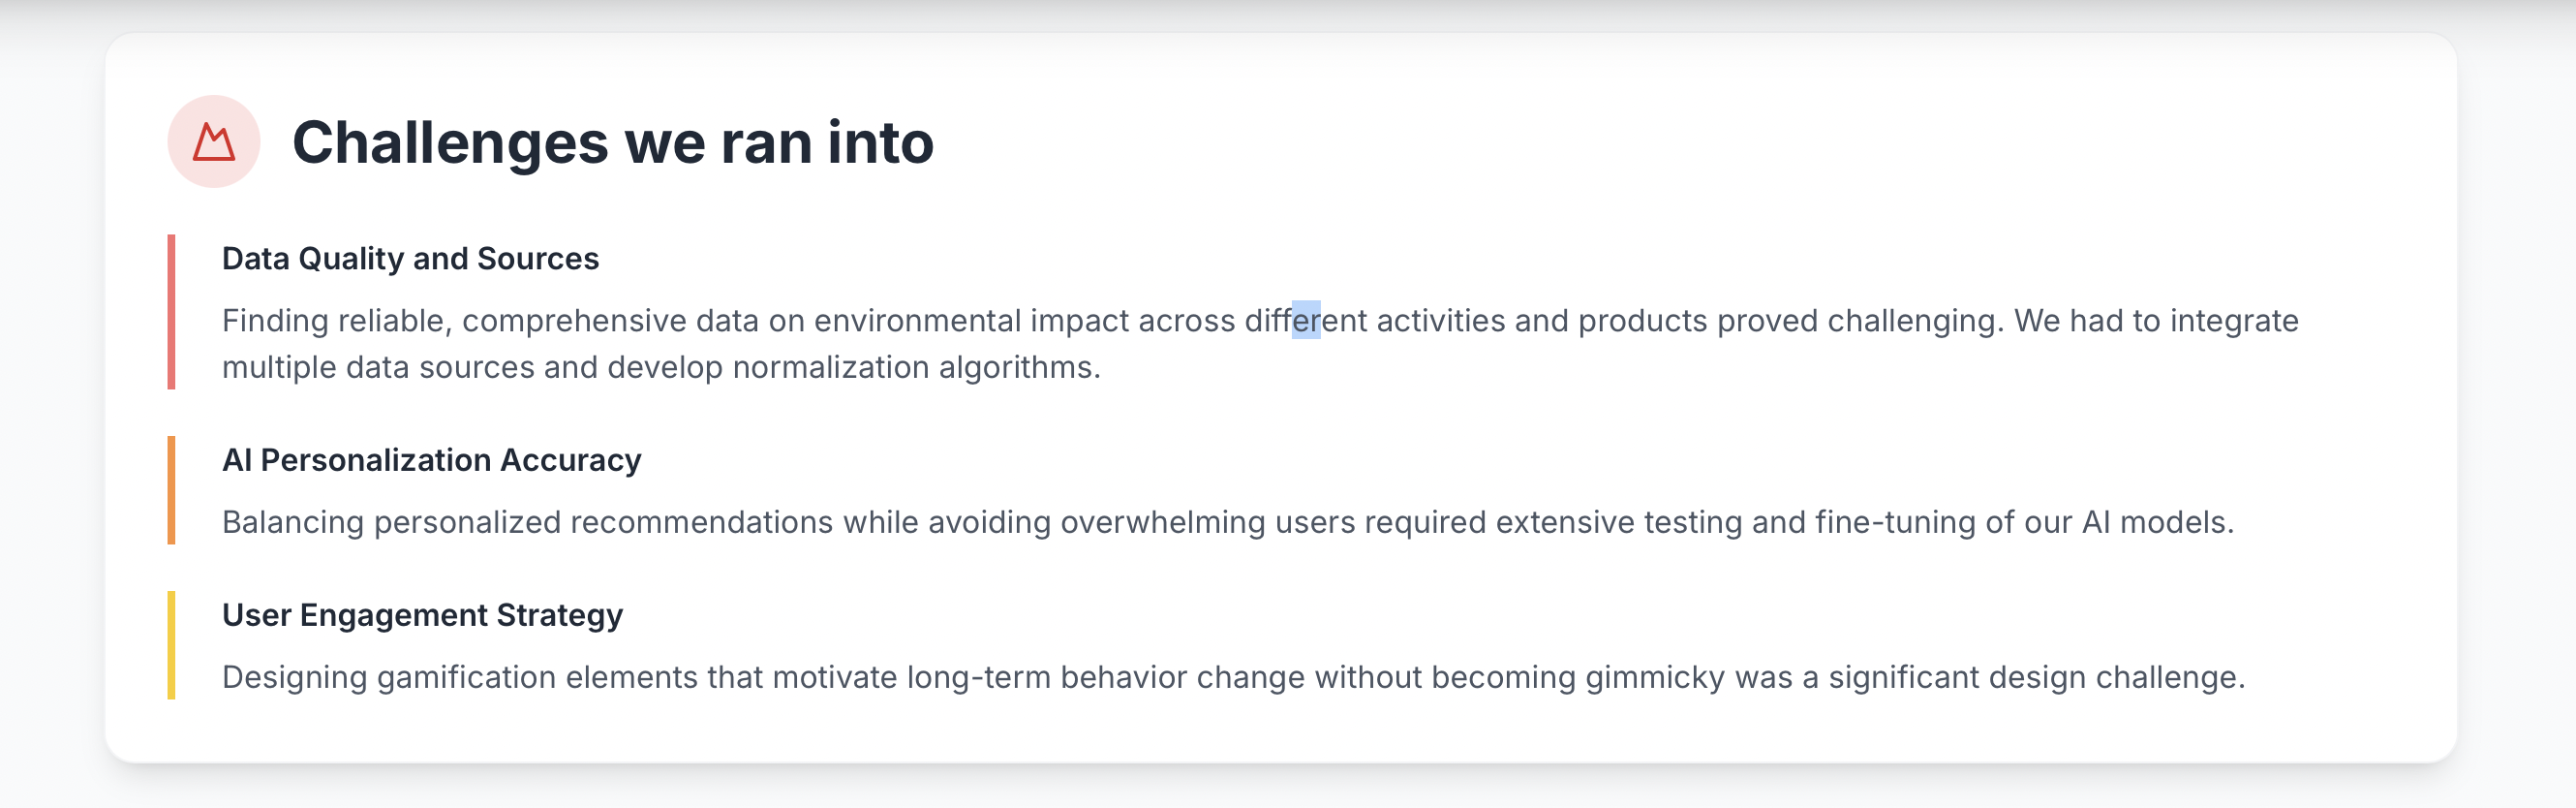Image resolution: width=2576 pixels, height=808 pixels.
Task: Click the yellow bar beside User Engagement
Action: coord(172,645)
